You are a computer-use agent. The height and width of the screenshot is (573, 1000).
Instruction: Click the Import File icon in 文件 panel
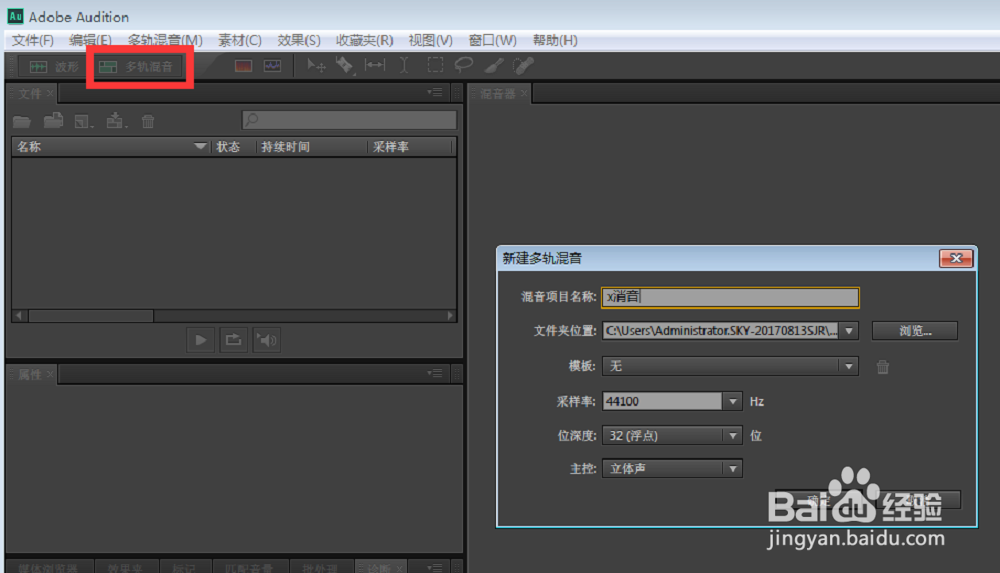click(x=53, y=121)
